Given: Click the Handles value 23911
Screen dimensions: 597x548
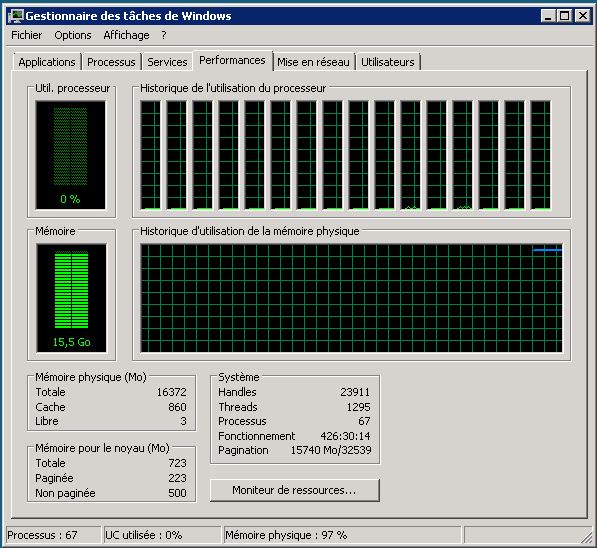Looking at the screenshot, I should [355, 392].
